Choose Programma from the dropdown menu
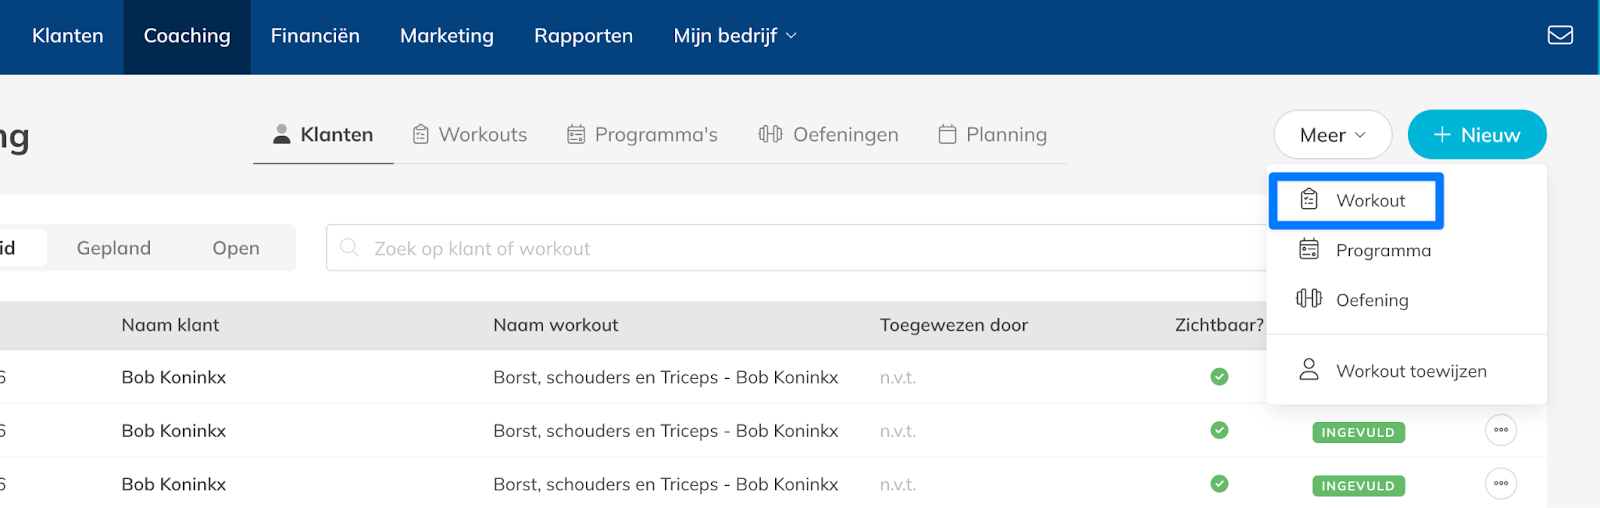1600x508 pixels. (x=1382, y=251)
